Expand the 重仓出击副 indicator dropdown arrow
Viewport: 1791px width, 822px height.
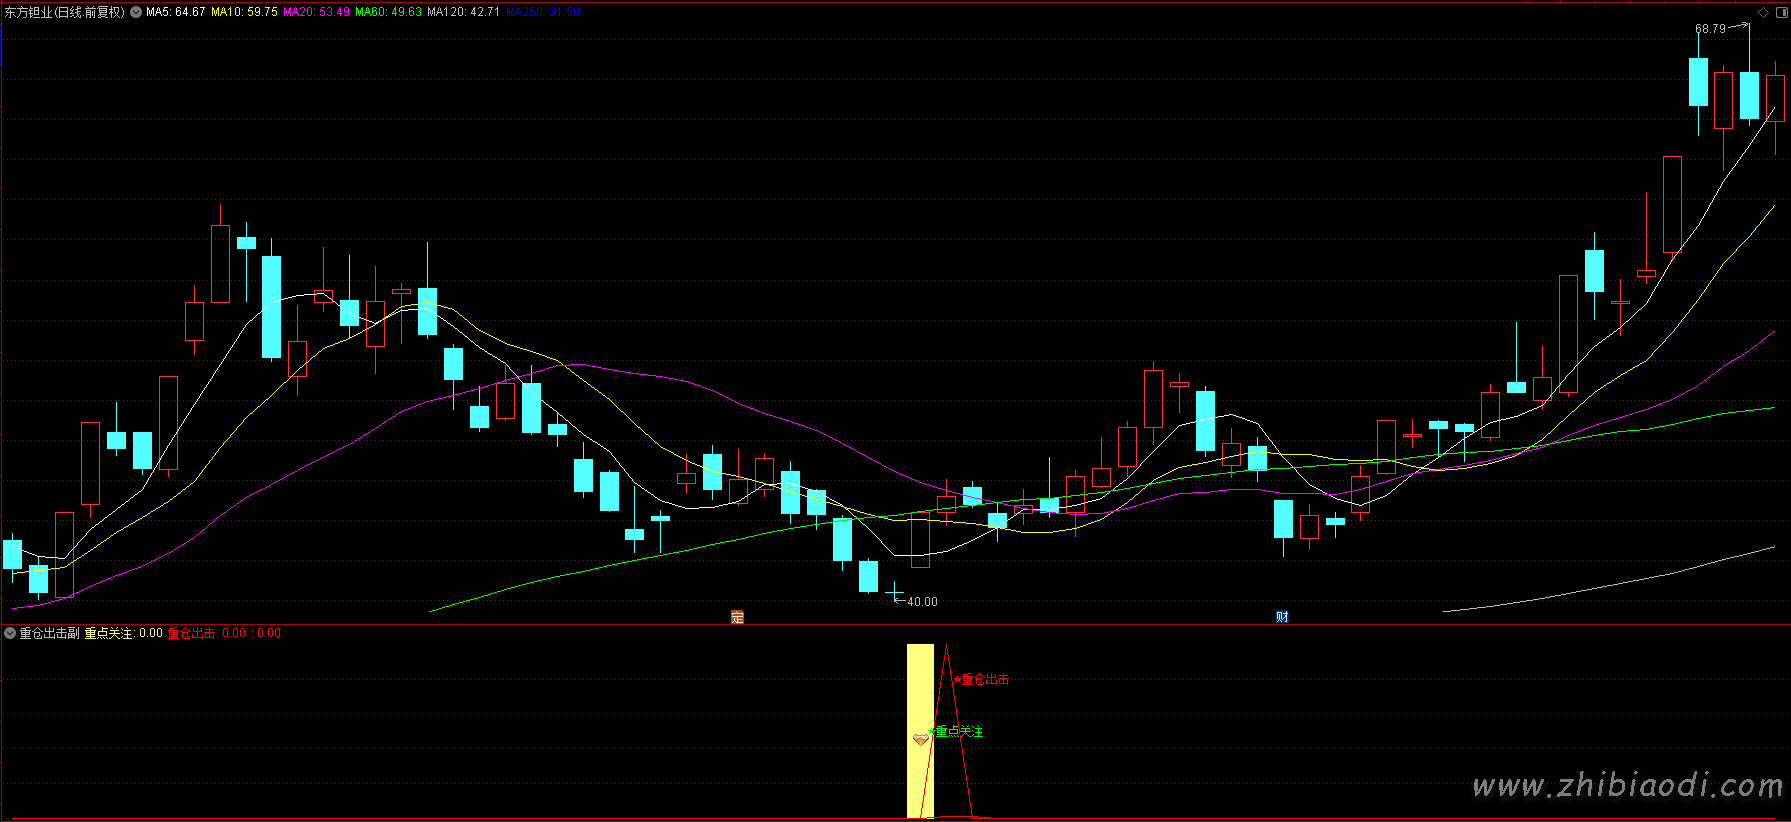[10, 633]
